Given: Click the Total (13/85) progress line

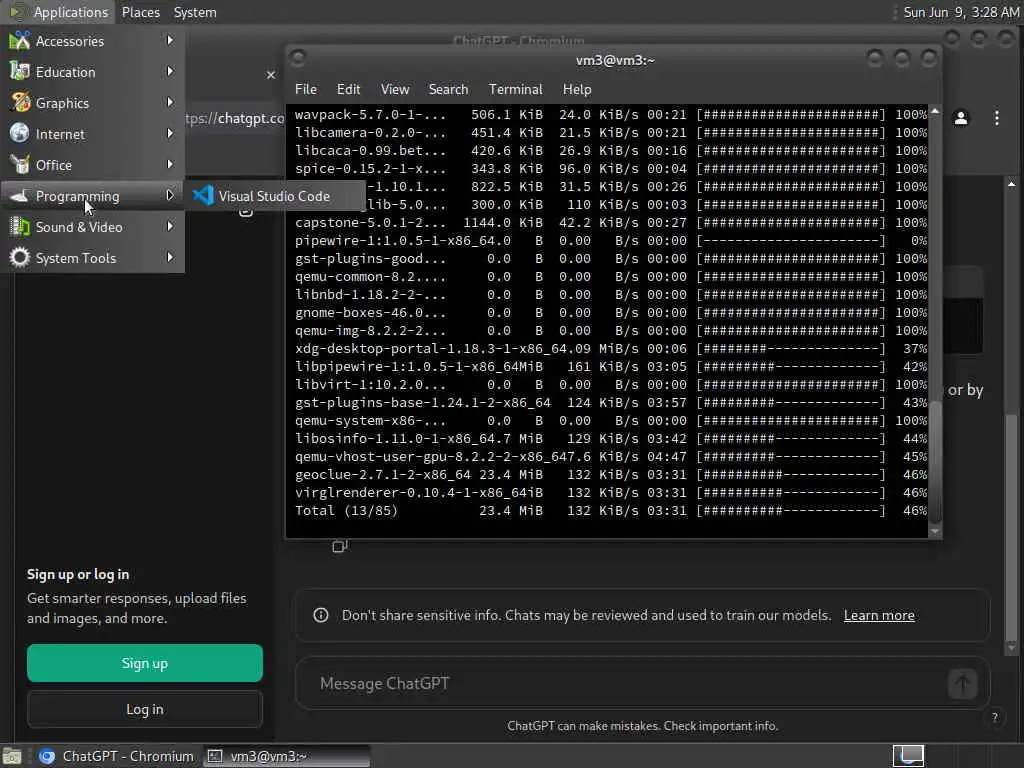Looking at the screenshot, I should click(x=610, y=511).
